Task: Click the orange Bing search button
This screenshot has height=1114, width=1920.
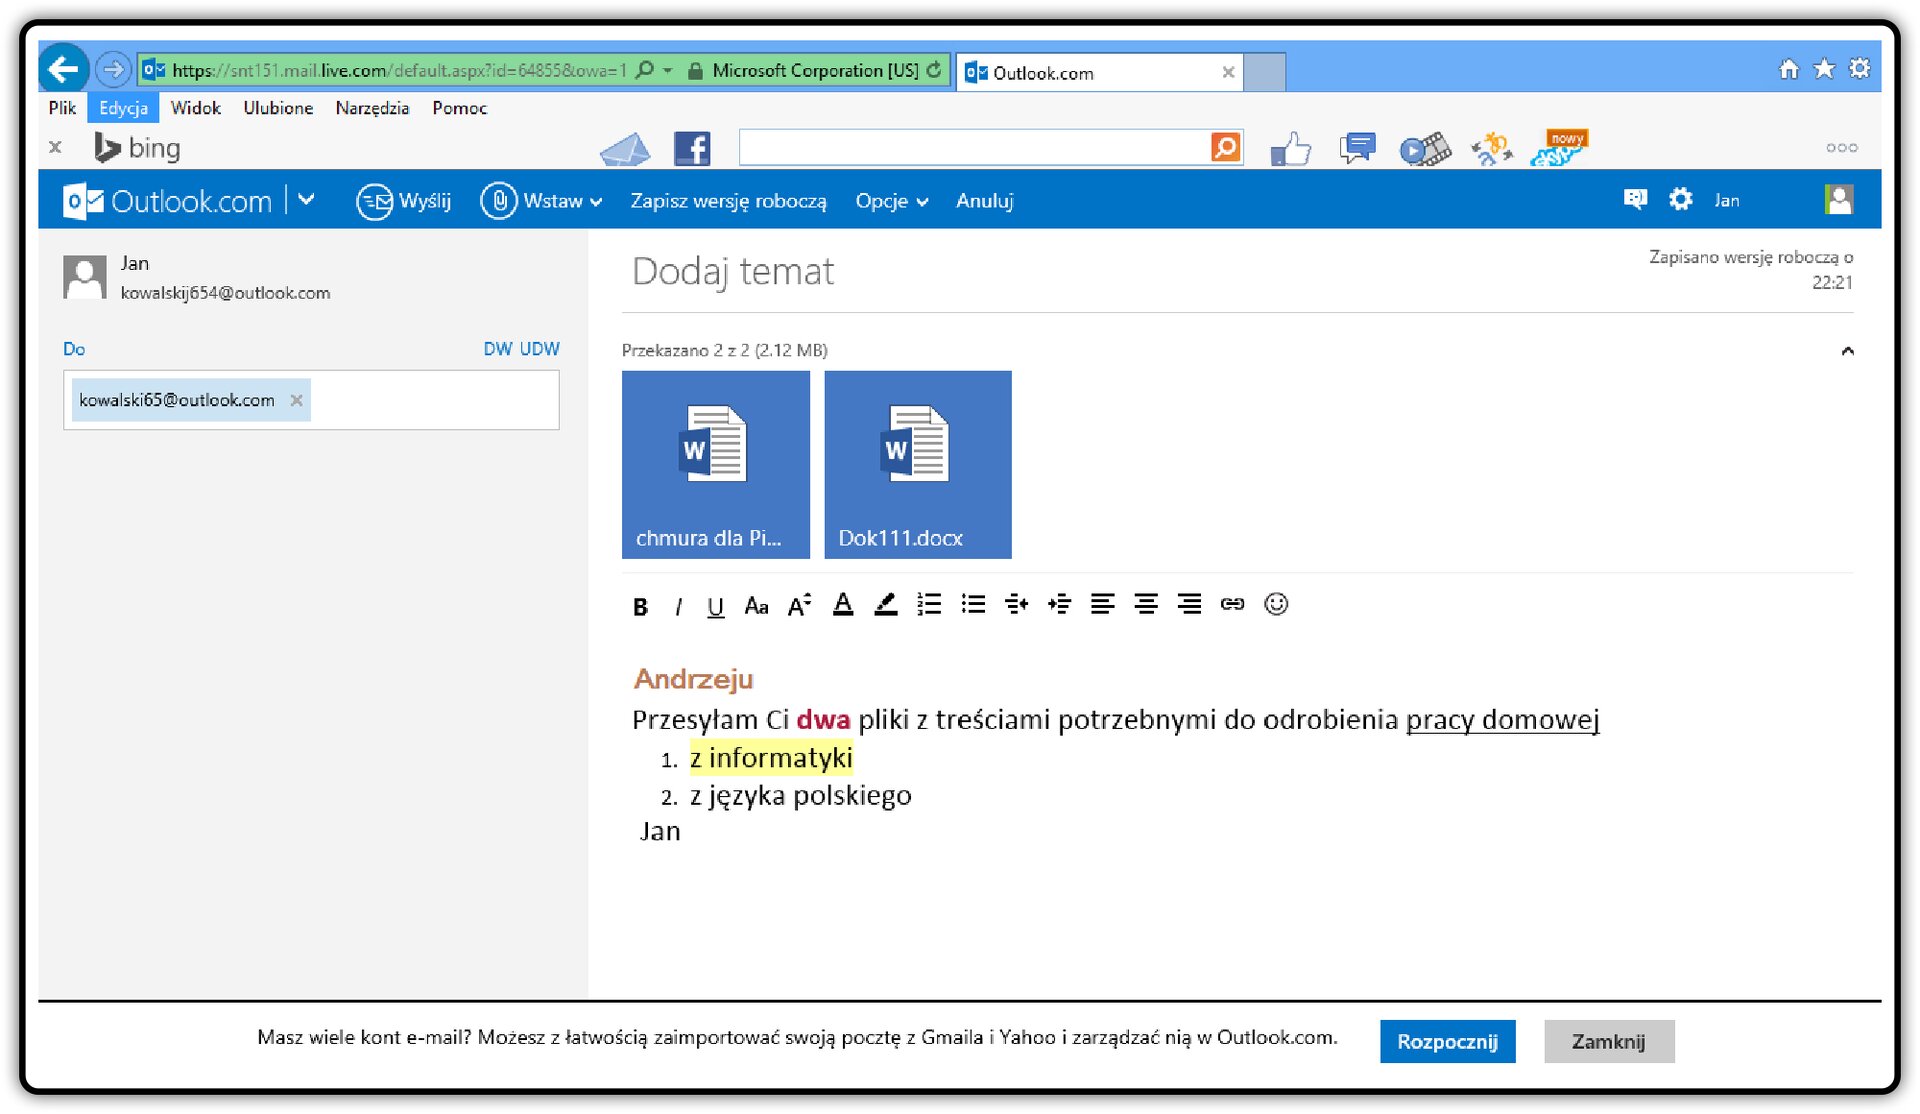Action: coord(1225,147)
